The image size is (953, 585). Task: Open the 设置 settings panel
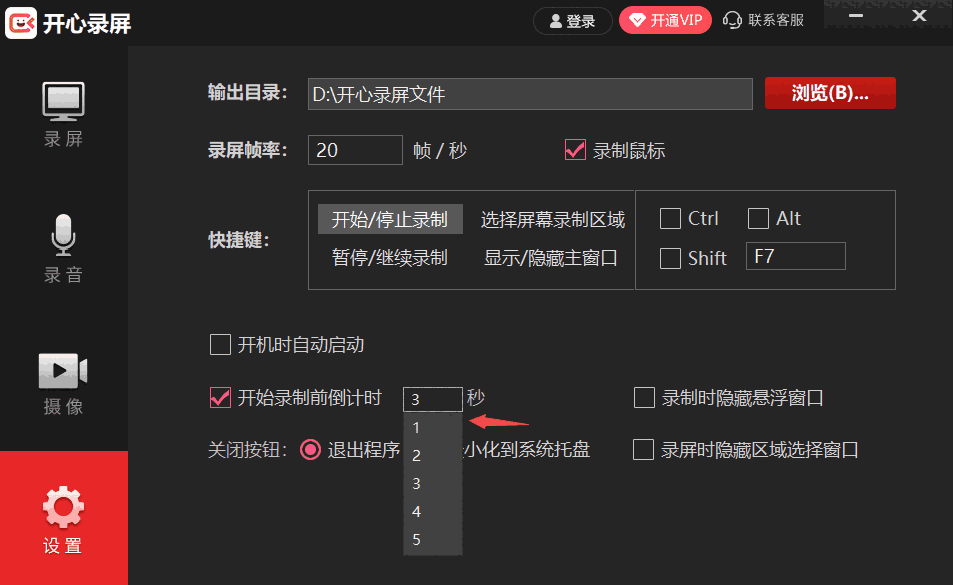click(63, 517)
